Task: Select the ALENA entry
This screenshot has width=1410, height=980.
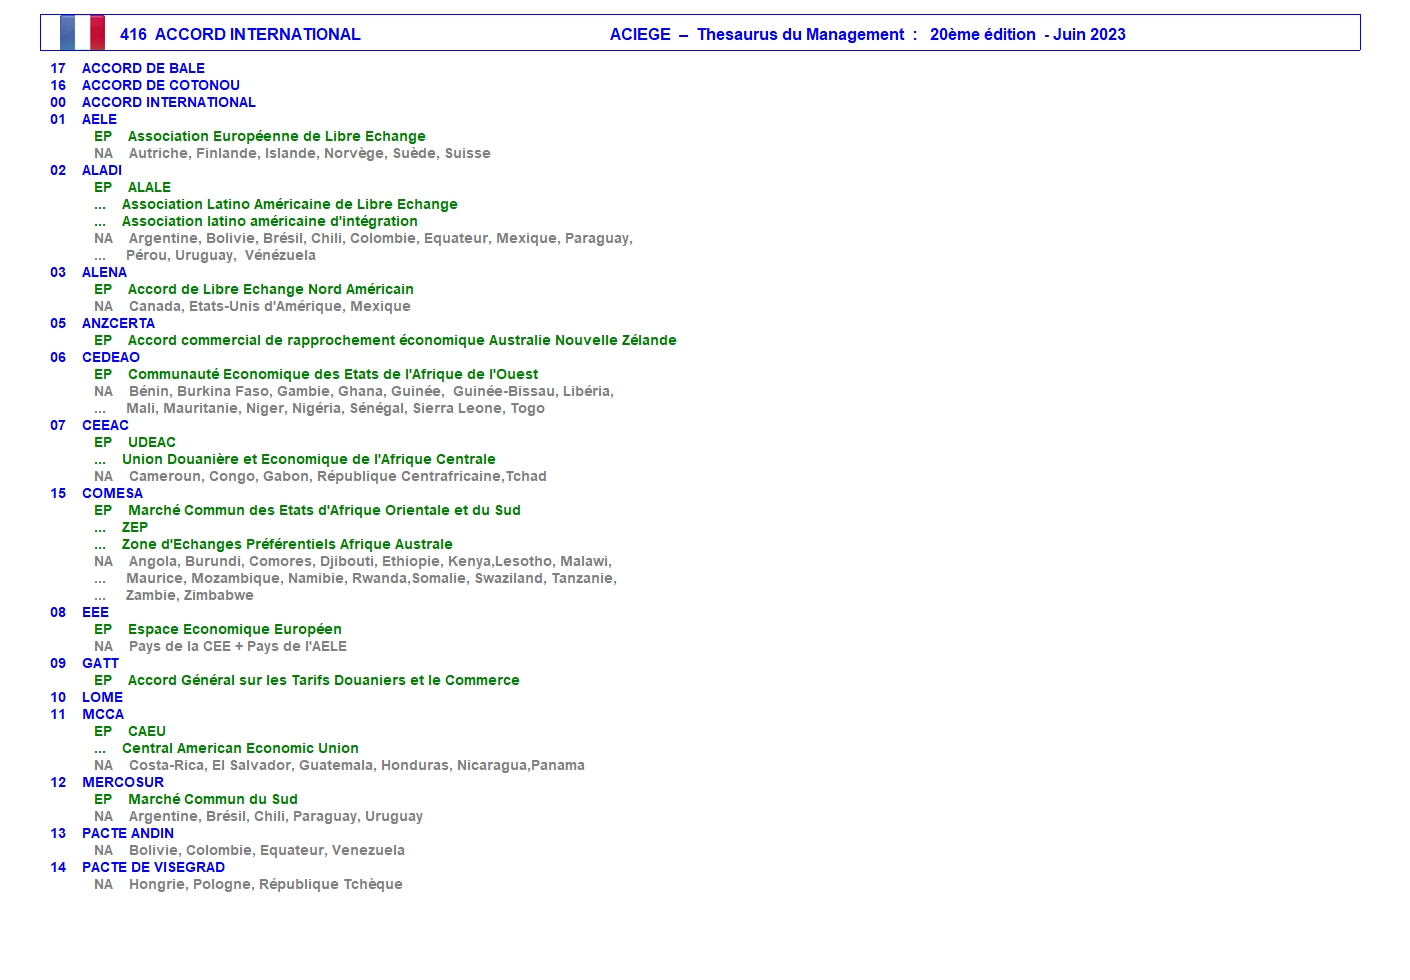Action: tap(104, 272)
